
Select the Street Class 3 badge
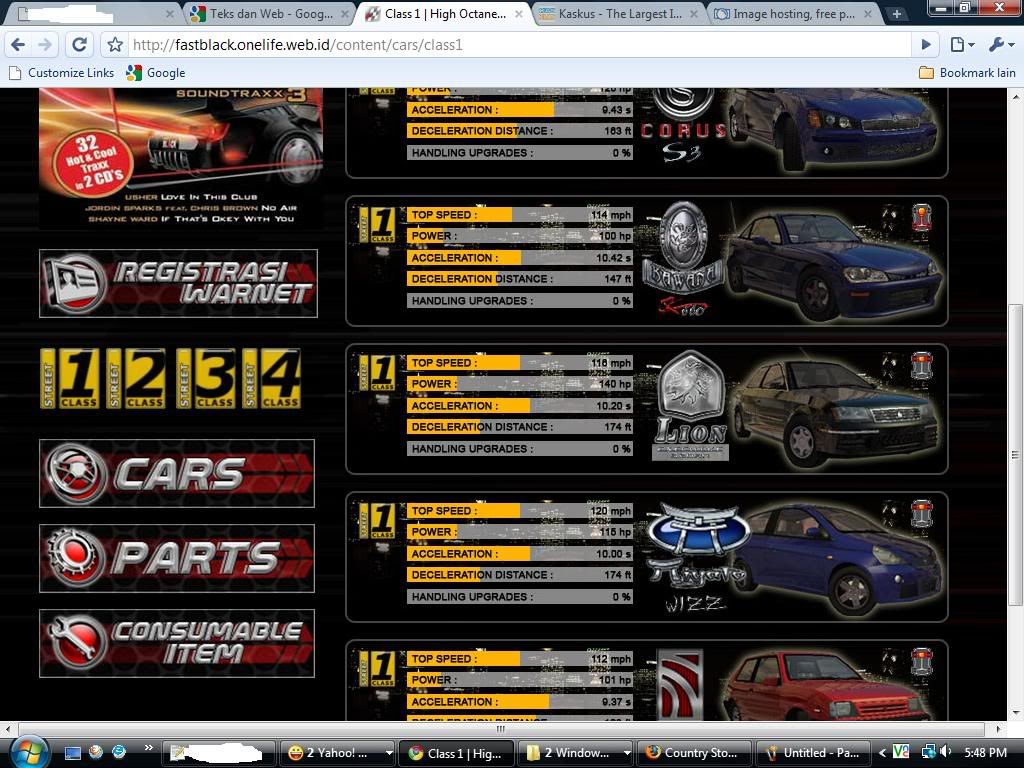(x=205, y=378)
